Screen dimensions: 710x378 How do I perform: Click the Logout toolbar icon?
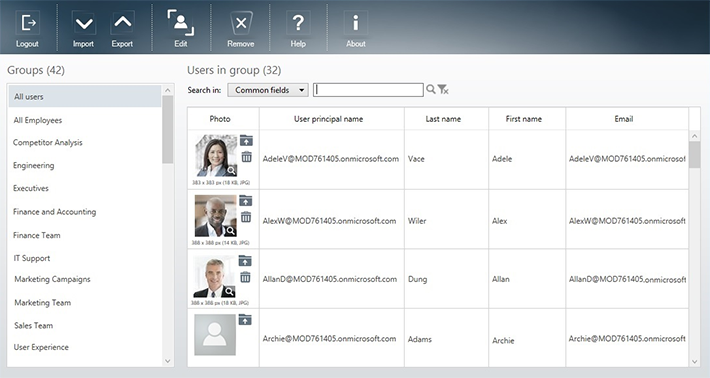coord(28,23)
